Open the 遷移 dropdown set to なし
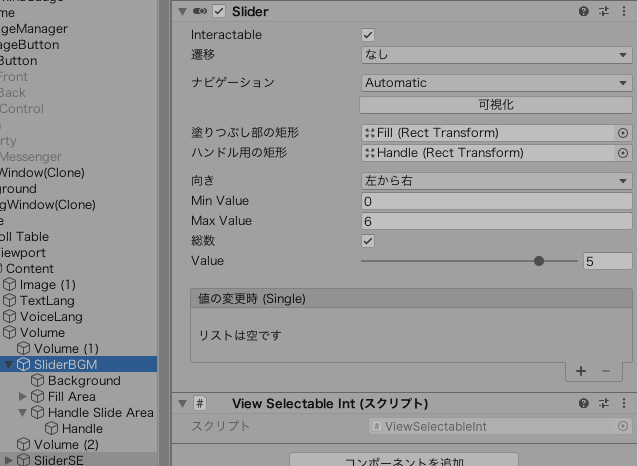This screenshot has width=637, height=466. 496,55
